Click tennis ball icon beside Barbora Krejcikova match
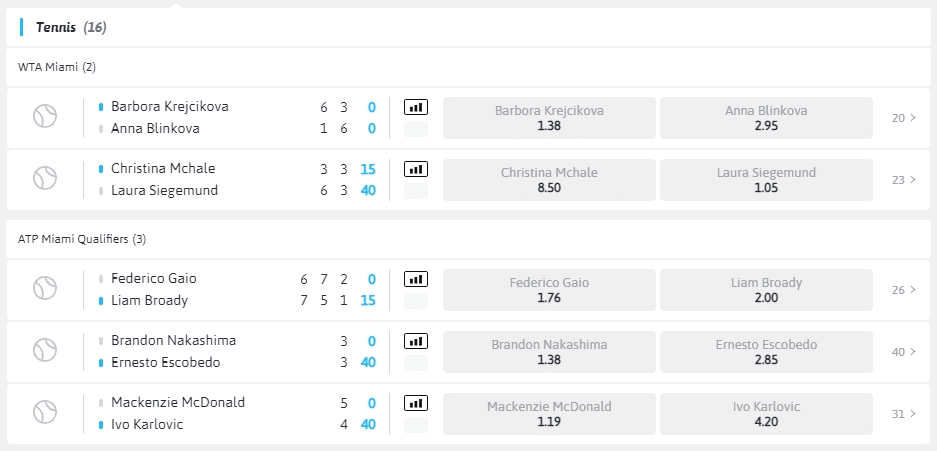Image resolution: width=937 pixels, height=451 pixels. pyautogui.click(x=45, y=117)
